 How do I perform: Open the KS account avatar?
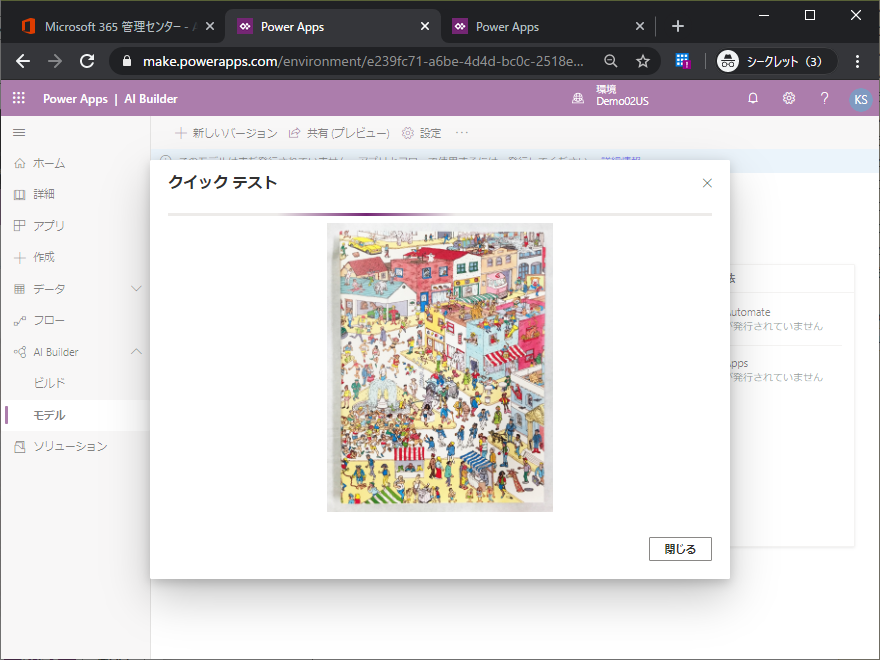point(860,99)
